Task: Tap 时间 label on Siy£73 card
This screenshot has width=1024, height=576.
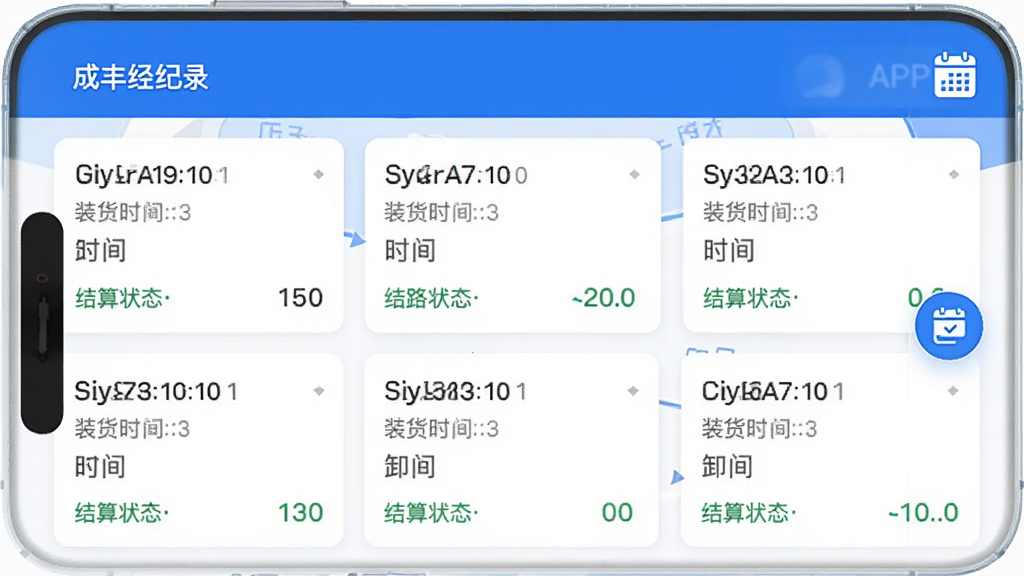Action: [x=100, y=467]
